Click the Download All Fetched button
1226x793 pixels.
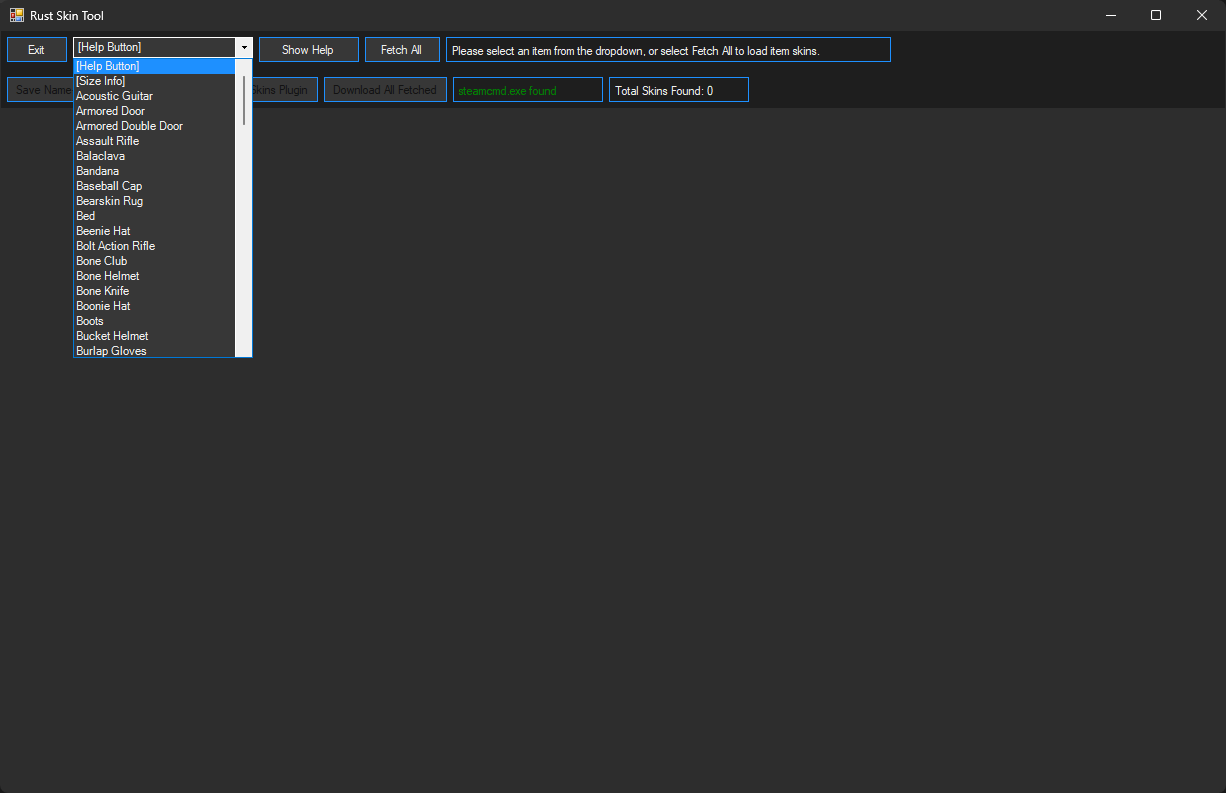pyautogui.click(x=385, y=90)
